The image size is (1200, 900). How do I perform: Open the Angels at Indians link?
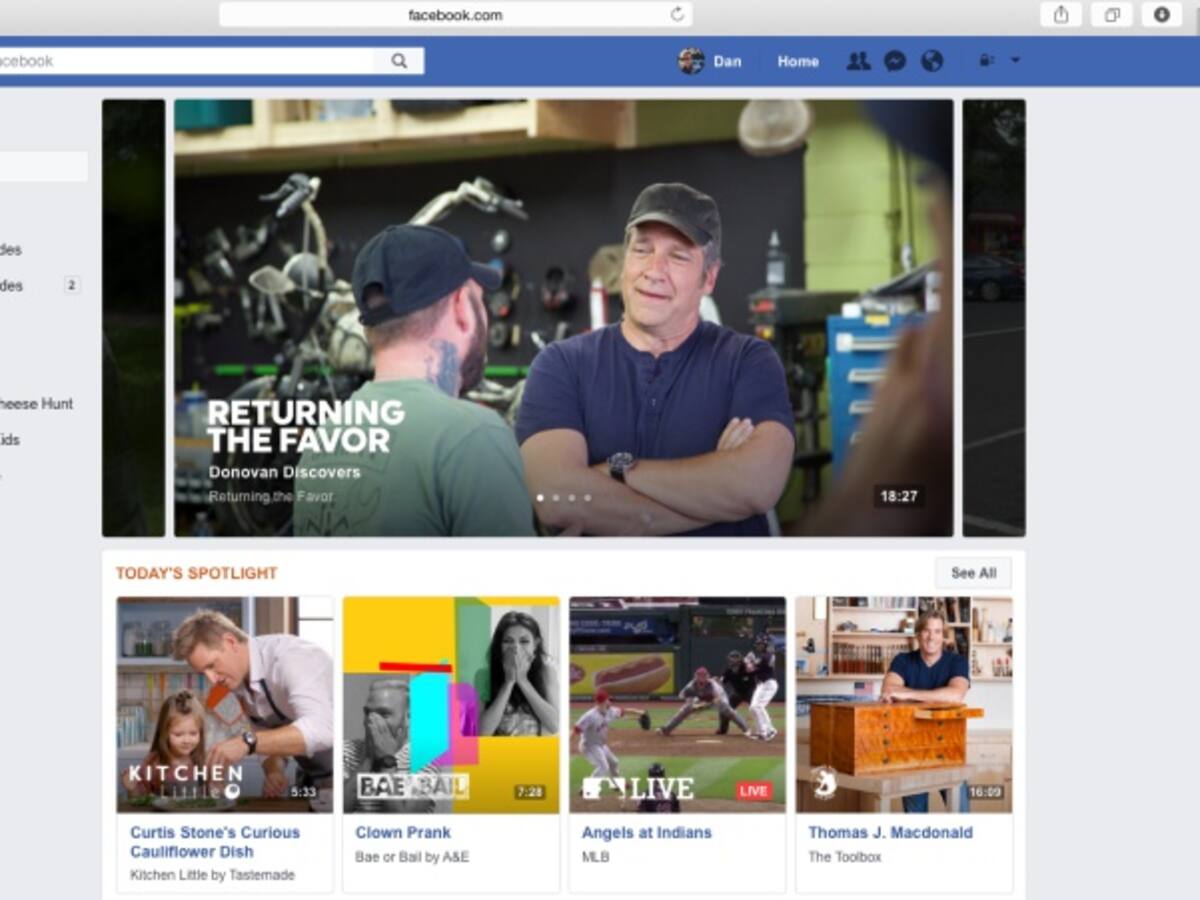[x=647, y=832]
